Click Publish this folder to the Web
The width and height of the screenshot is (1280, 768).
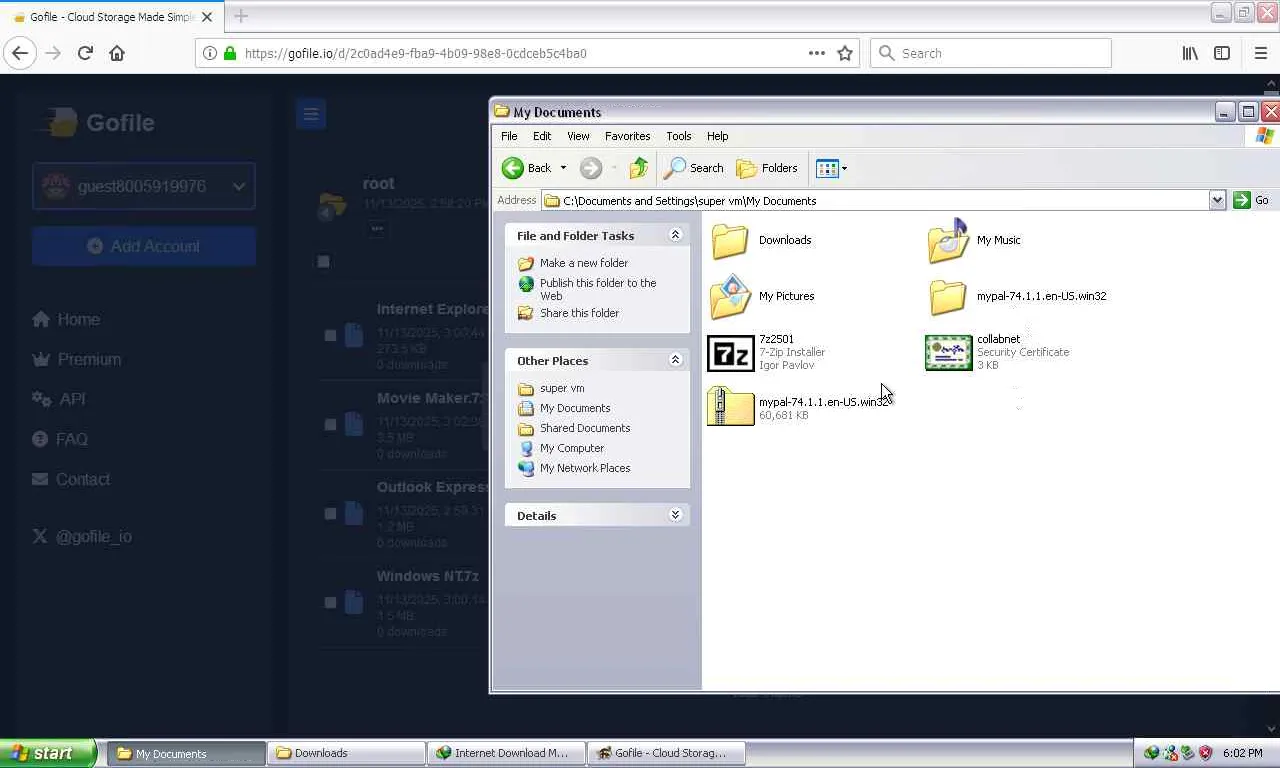pos(598,289)
